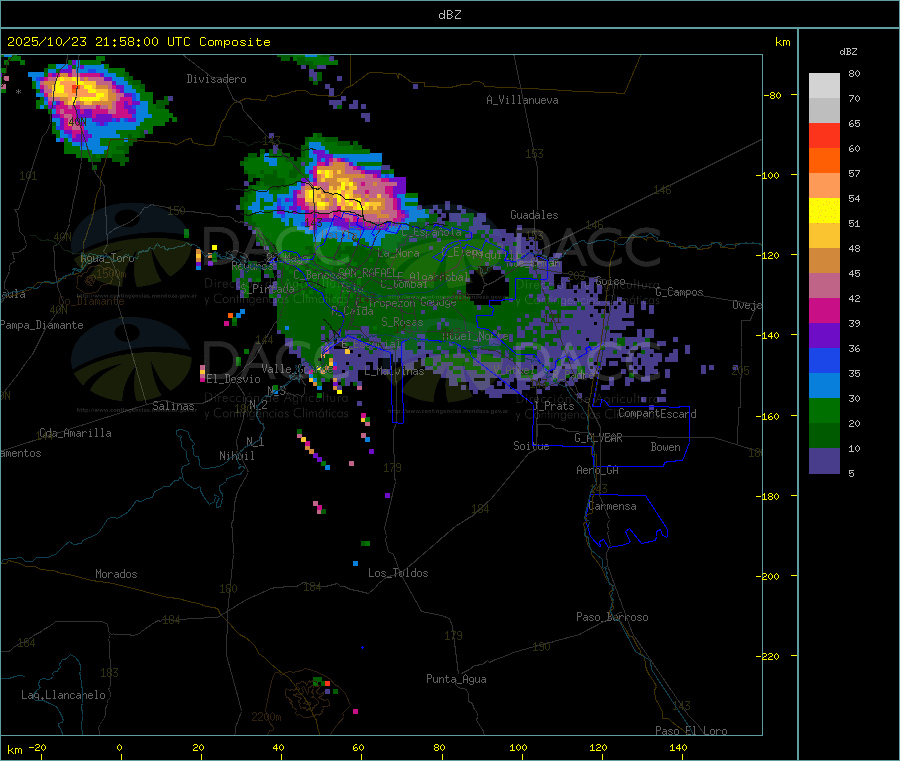Select the 80 dBZ light gray swatch
Screen dimensions: 900x761
click(x=824, y=86)
